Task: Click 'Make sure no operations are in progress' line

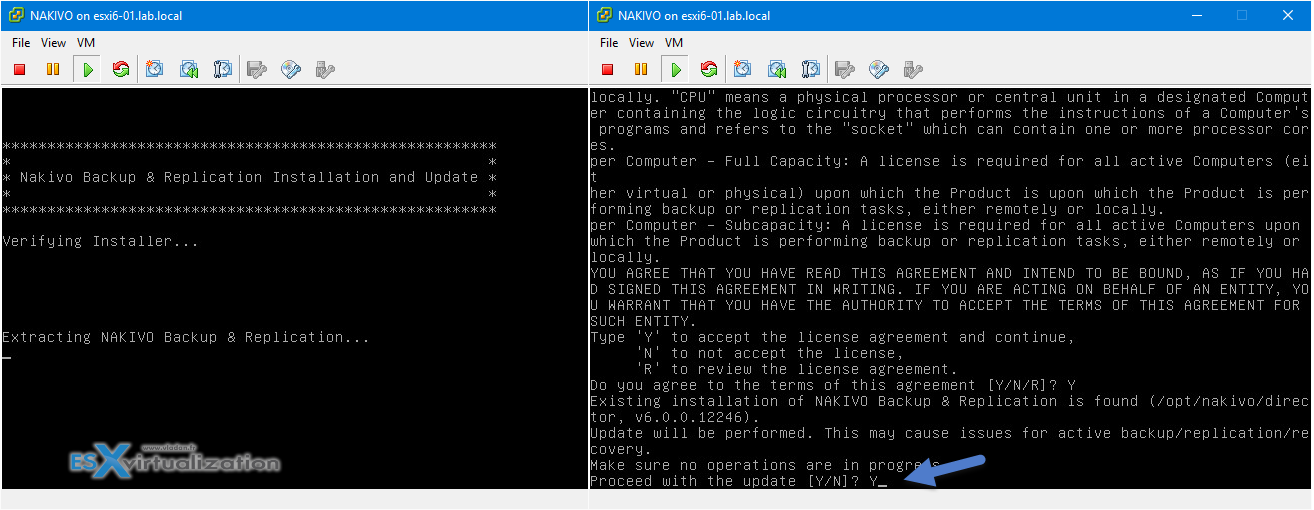Action: point(765,465)
